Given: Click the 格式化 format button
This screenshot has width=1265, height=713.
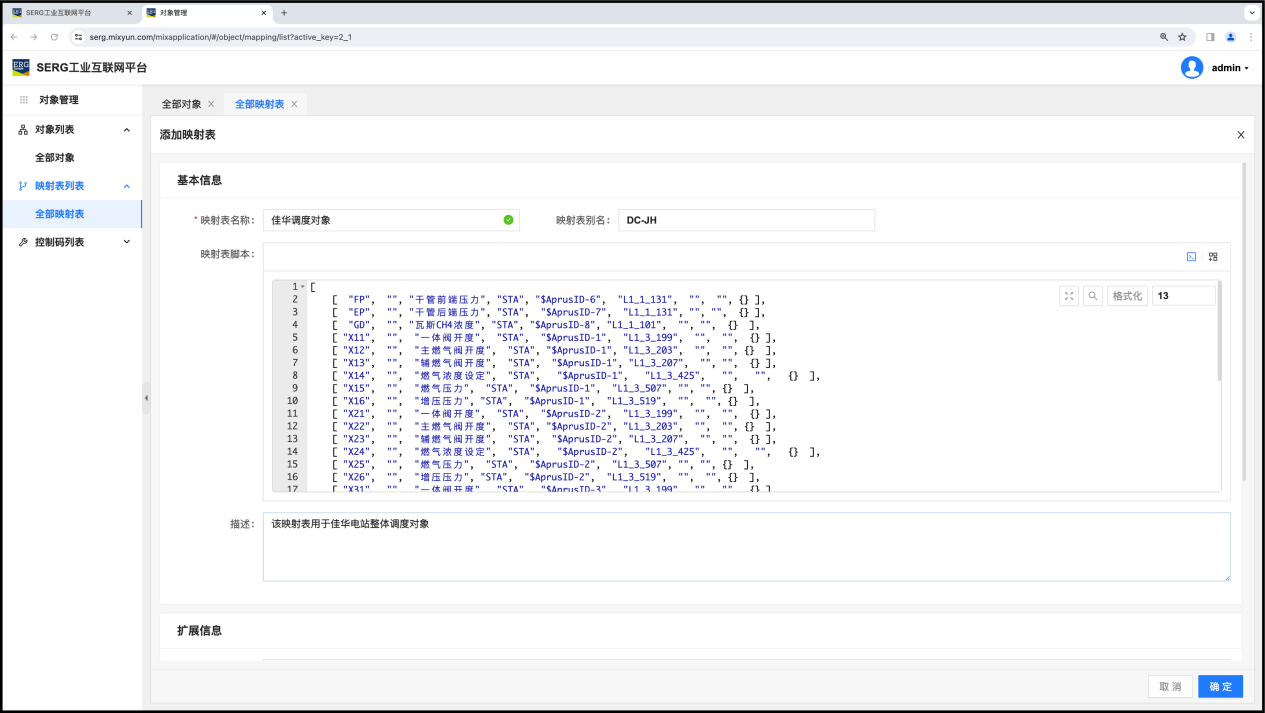Looking at the screenshot, I should click(1127, 296).
